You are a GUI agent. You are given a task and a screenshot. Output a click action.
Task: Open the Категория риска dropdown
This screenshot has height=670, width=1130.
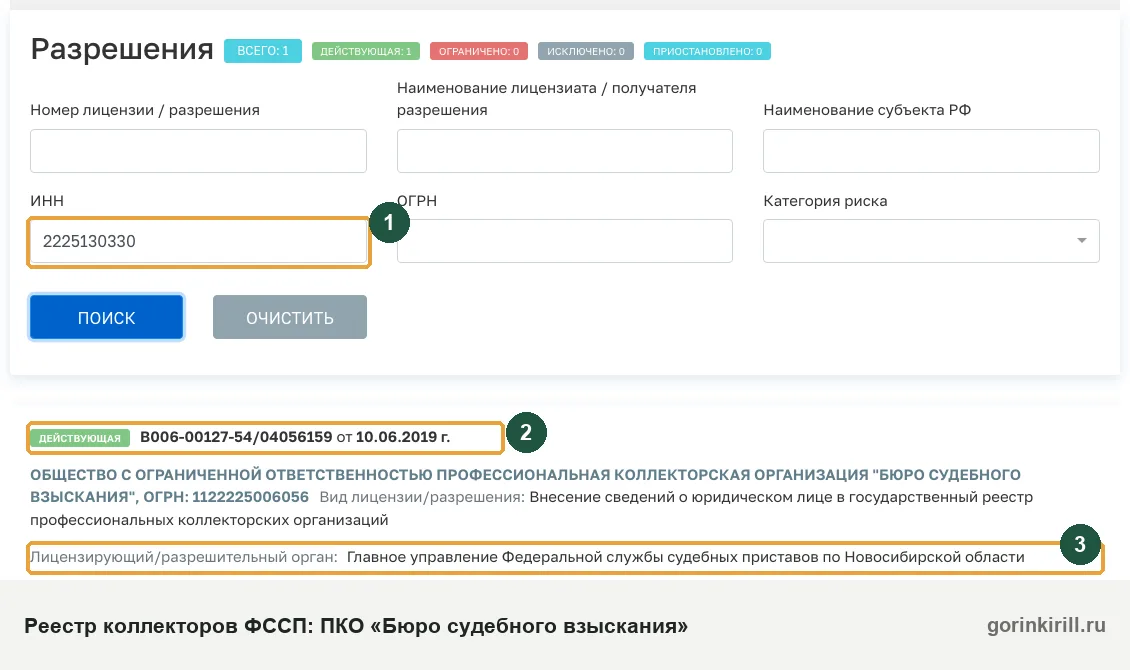[x=931, y=241]
